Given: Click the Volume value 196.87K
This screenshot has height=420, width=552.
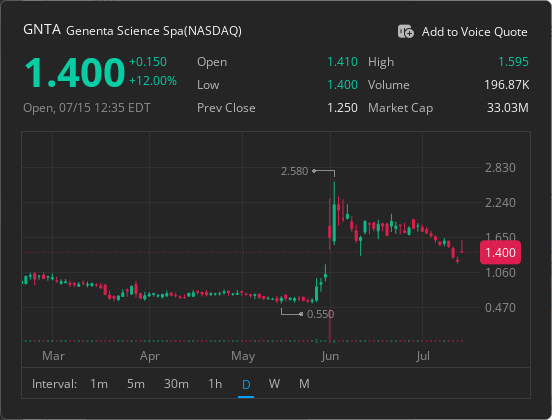Looking at the screenshot, I should [x=507, y=85].
